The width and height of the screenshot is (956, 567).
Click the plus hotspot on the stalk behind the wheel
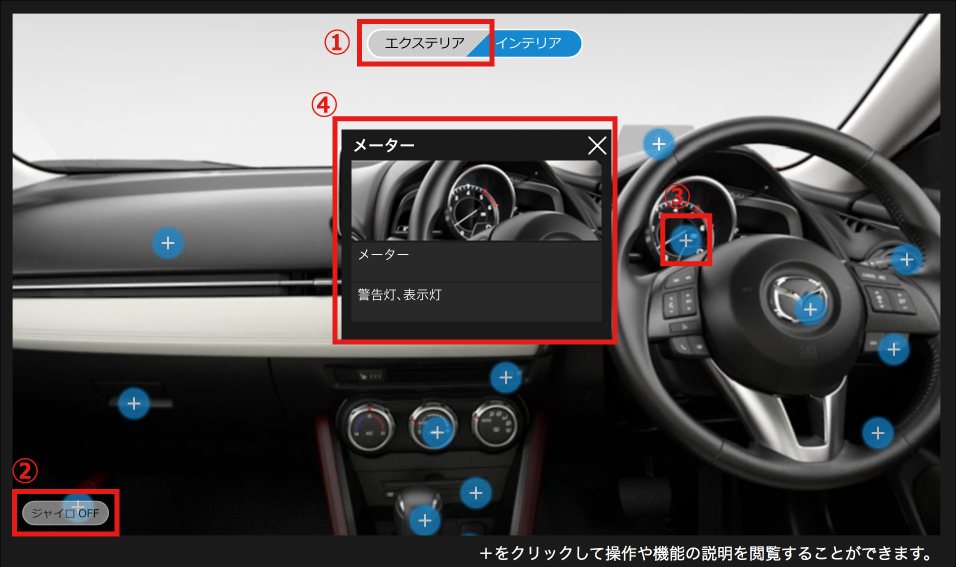(906, 260)
